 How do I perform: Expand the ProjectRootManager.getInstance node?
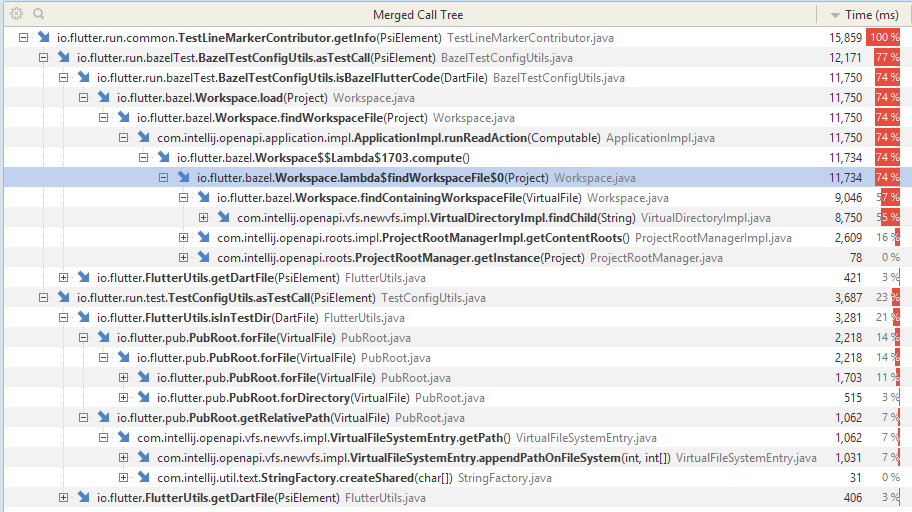point(183,258)
